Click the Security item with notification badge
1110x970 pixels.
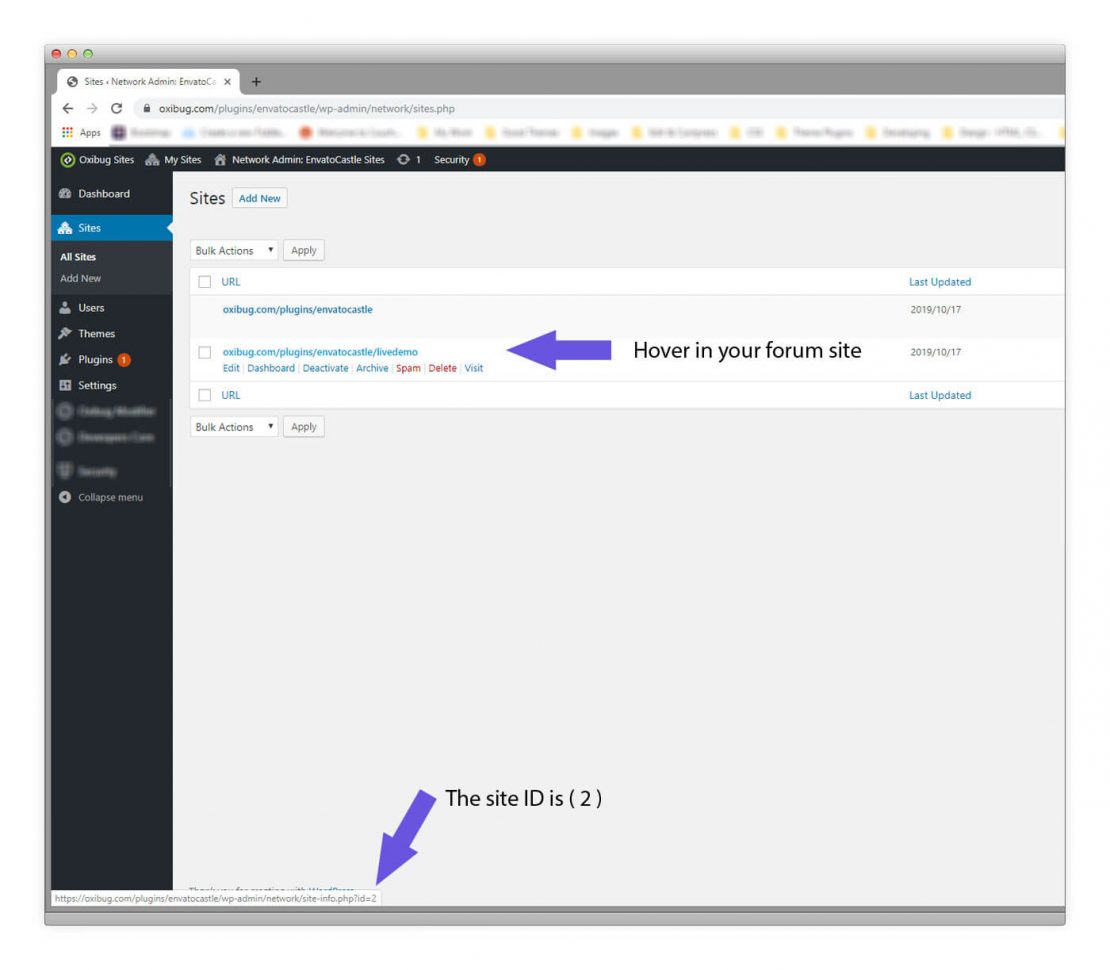point(458,160)
